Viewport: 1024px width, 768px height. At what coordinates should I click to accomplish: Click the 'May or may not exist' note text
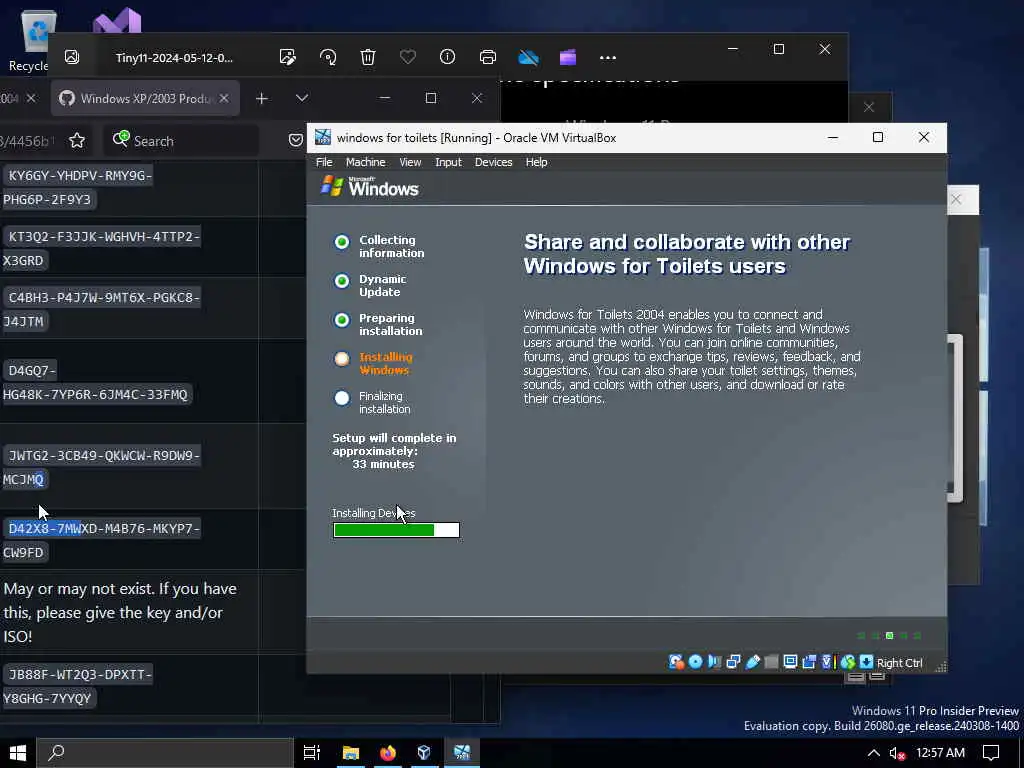(120, 613)
